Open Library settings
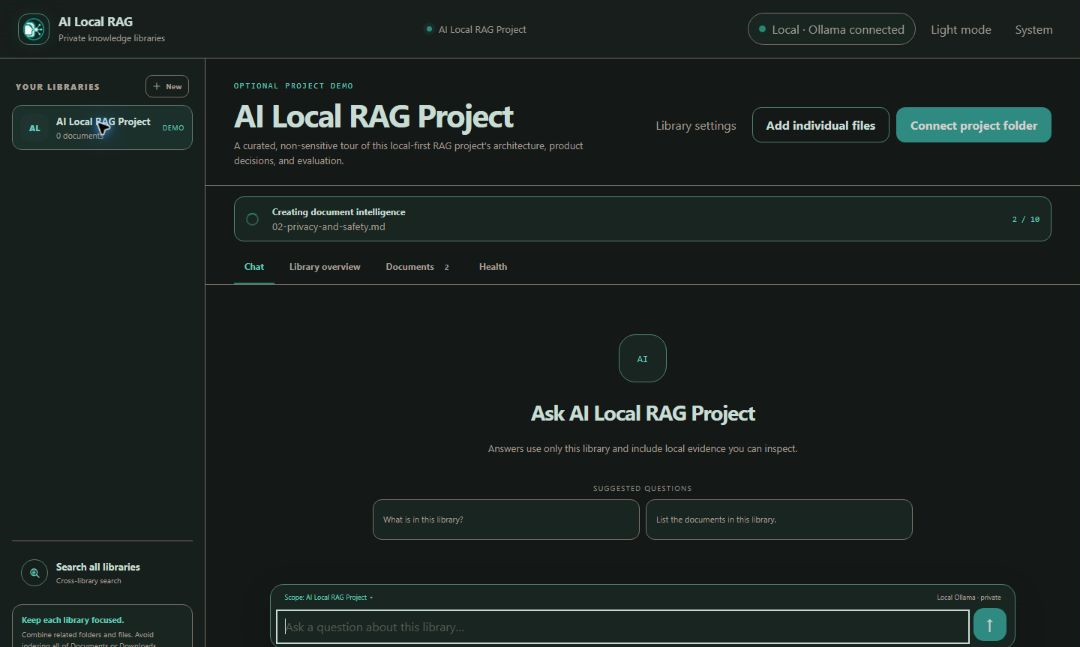 coord(696,125)
